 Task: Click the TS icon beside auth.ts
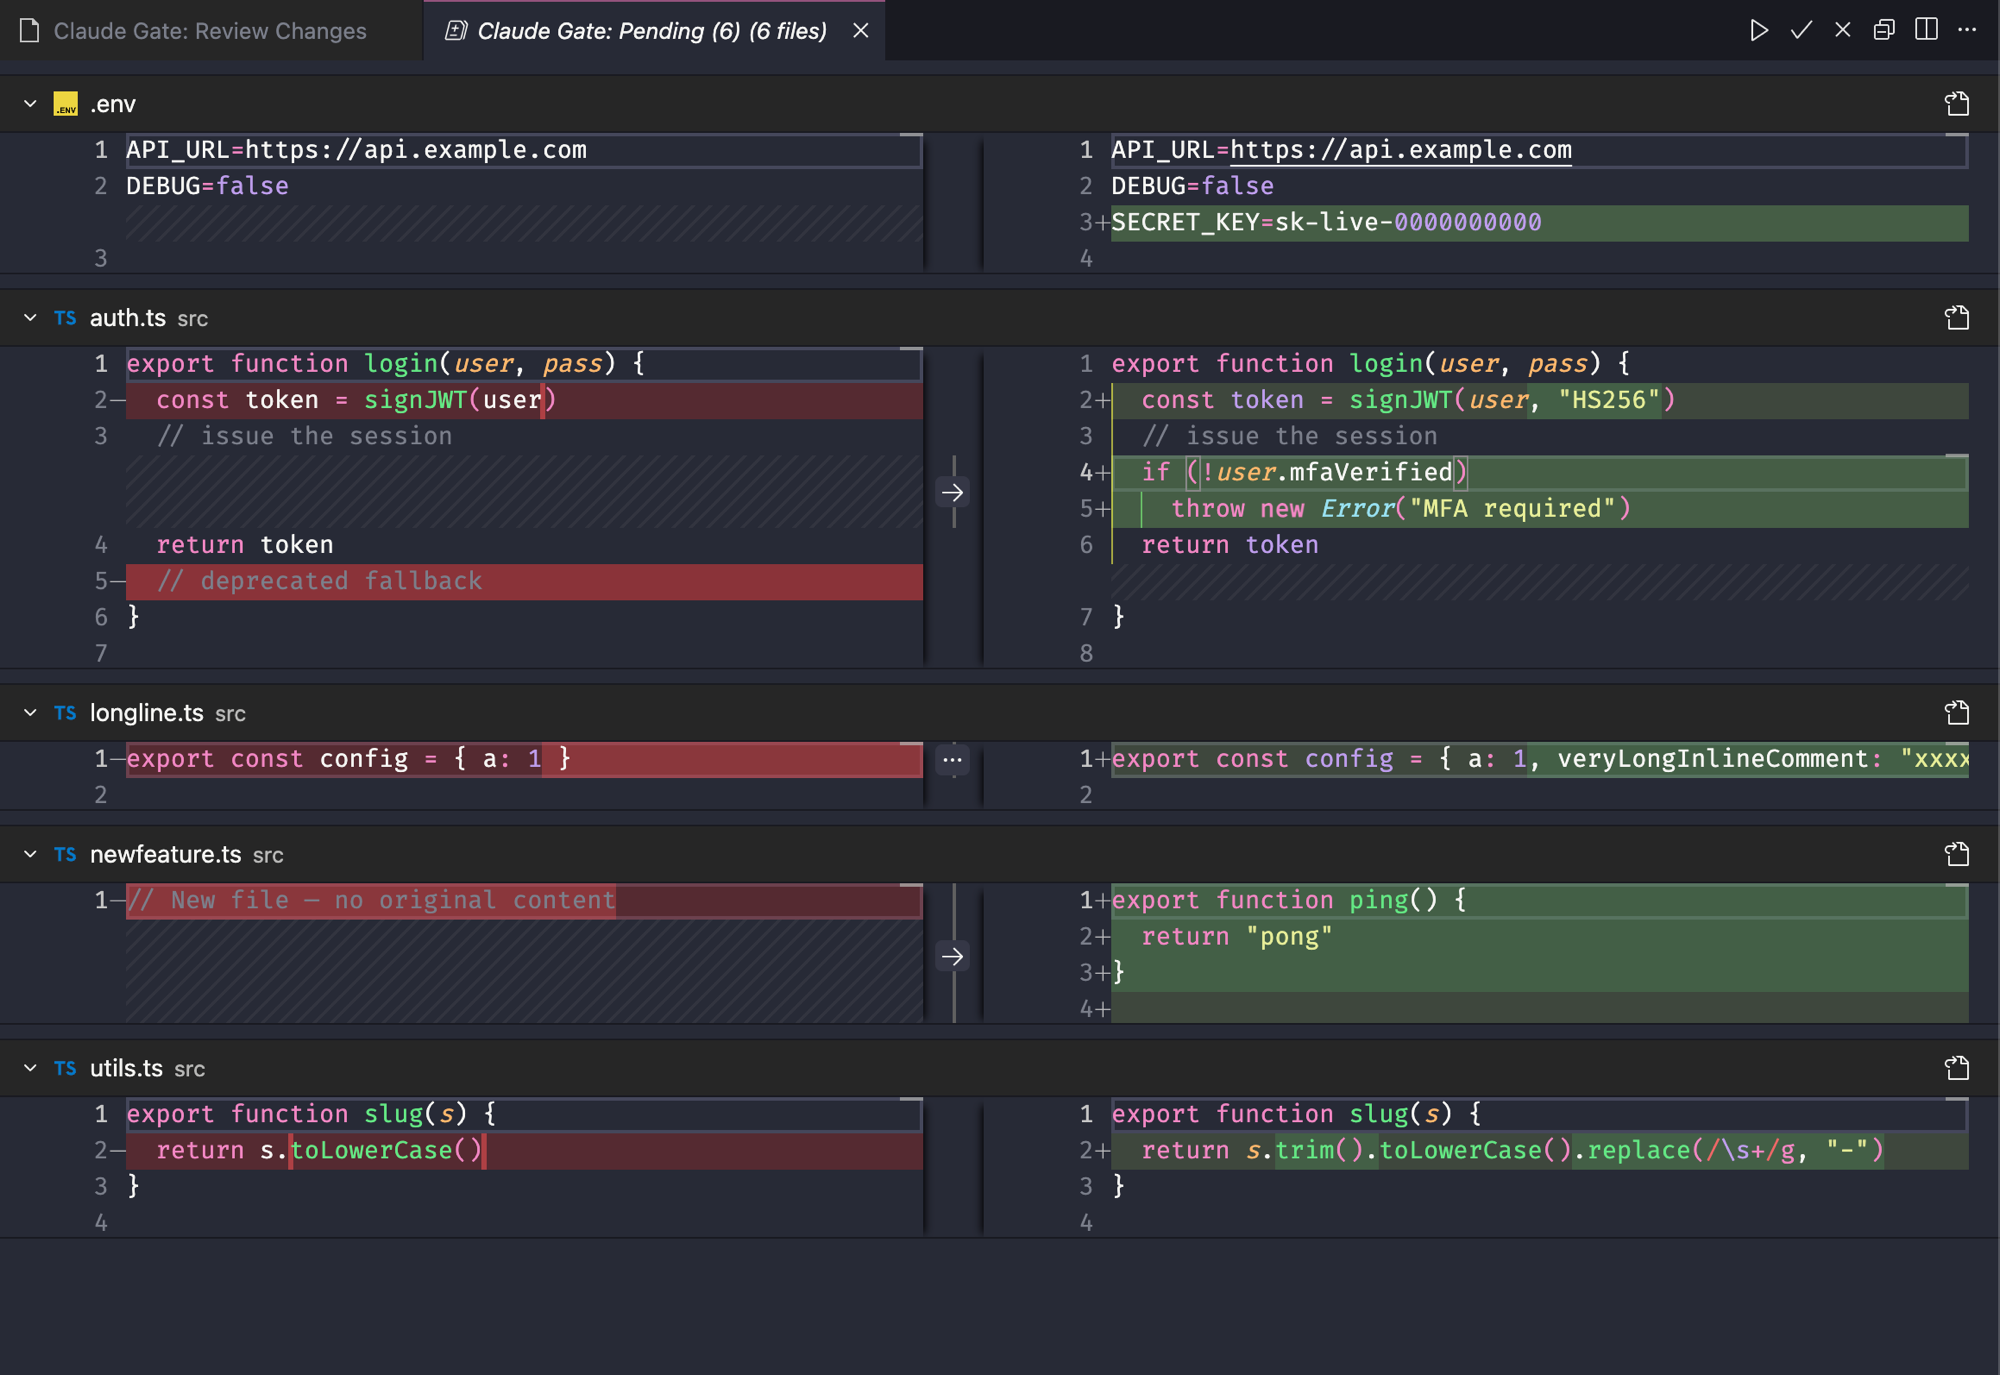66,318
